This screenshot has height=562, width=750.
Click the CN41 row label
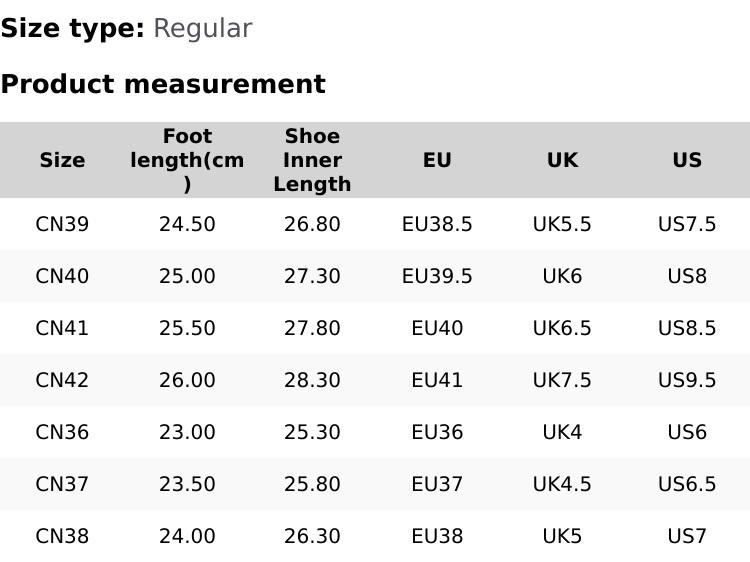click(x=62, y=328)
